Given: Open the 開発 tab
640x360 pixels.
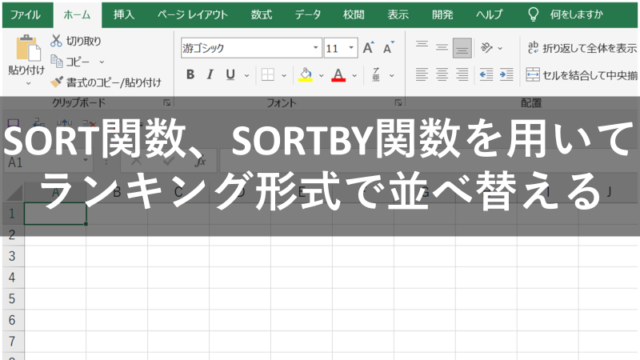Looking at the screenshot, I should click(442, 15).
